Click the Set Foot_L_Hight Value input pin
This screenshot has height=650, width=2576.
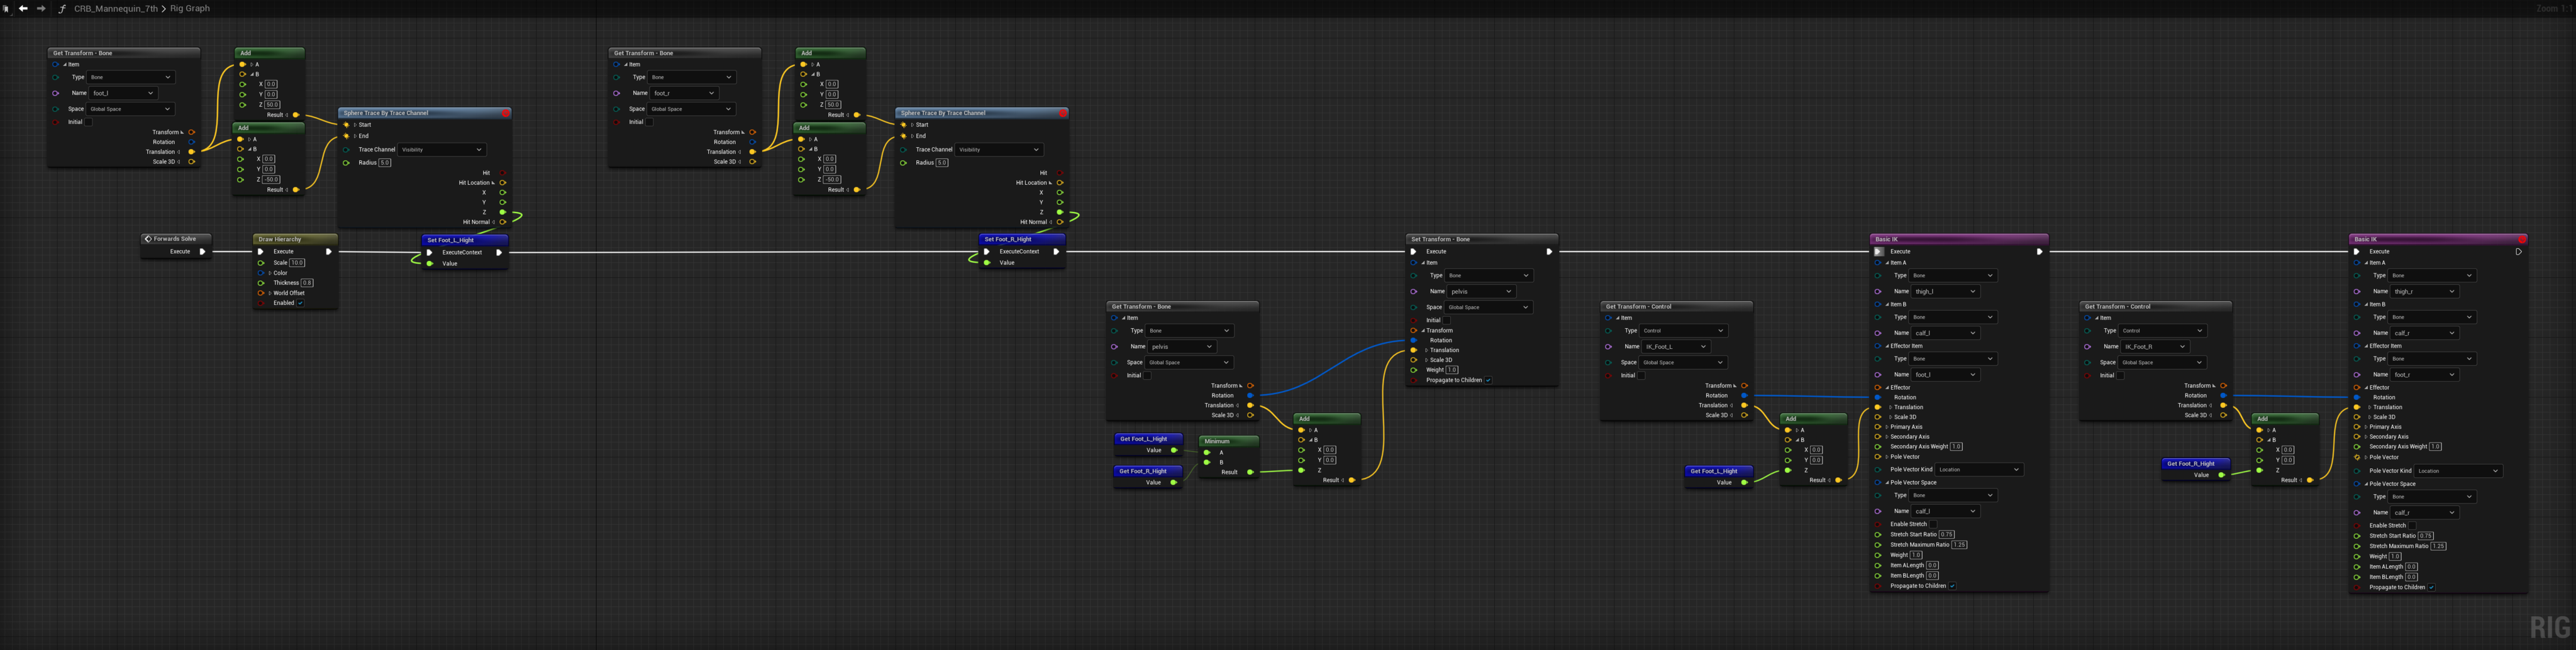[x=430, y=264]
